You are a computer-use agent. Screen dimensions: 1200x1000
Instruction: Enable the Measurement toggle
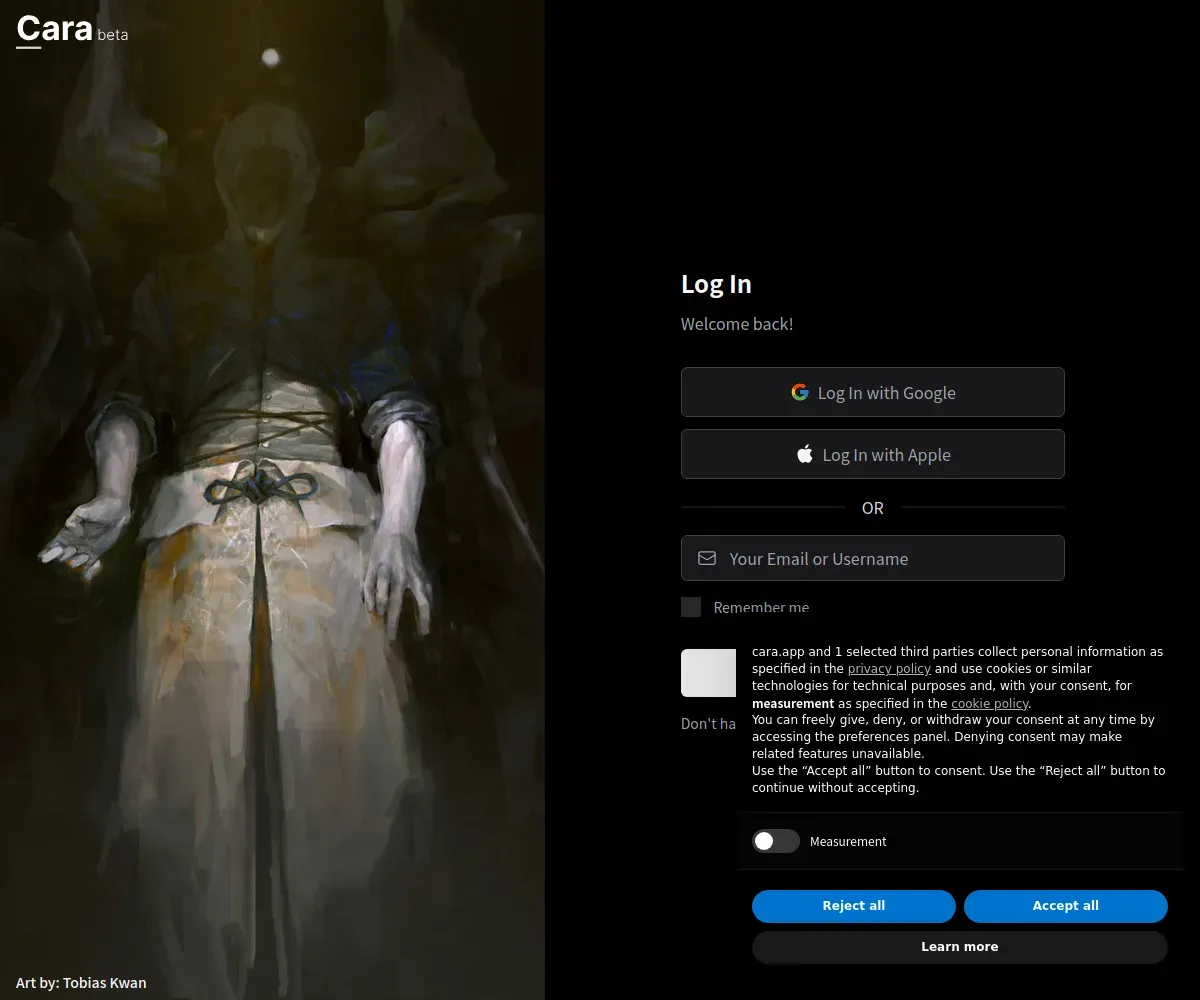tap(776, 841)
